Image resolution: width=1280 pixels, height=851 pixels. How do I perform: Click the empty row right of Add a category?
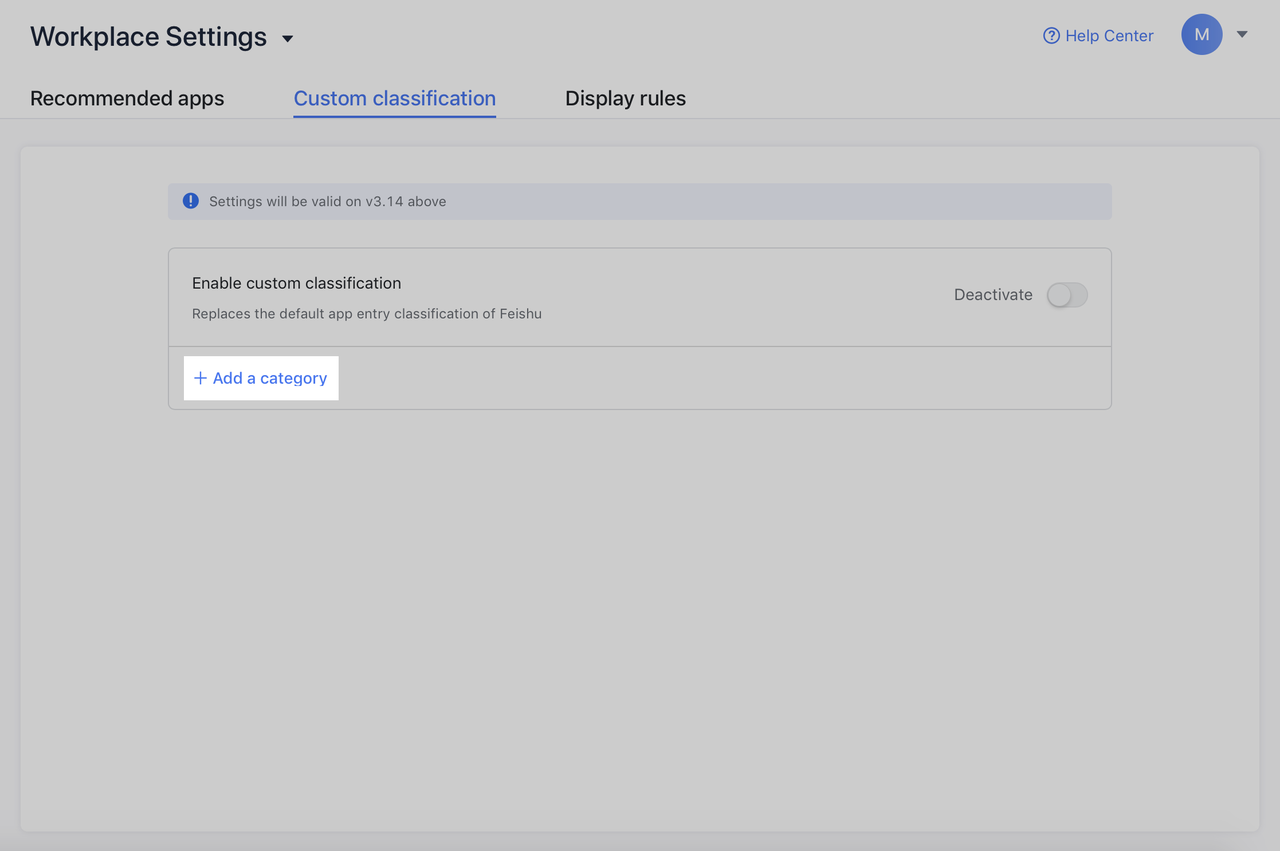point(720,378)
